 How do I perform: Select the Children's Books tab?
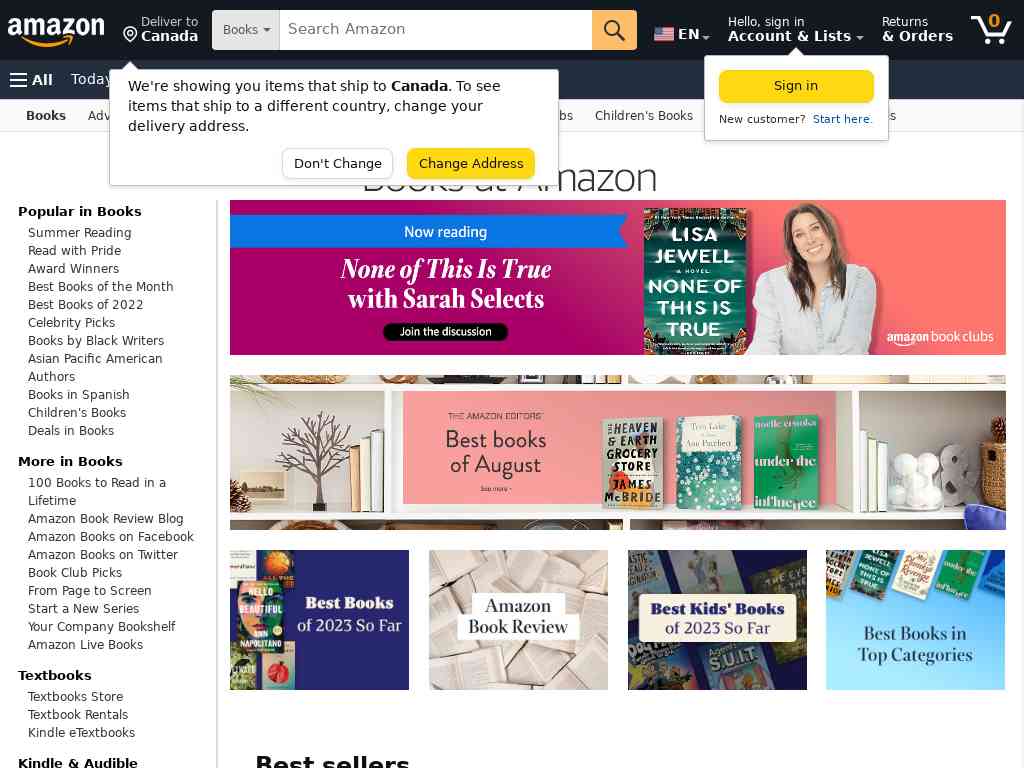coord(643,116)
